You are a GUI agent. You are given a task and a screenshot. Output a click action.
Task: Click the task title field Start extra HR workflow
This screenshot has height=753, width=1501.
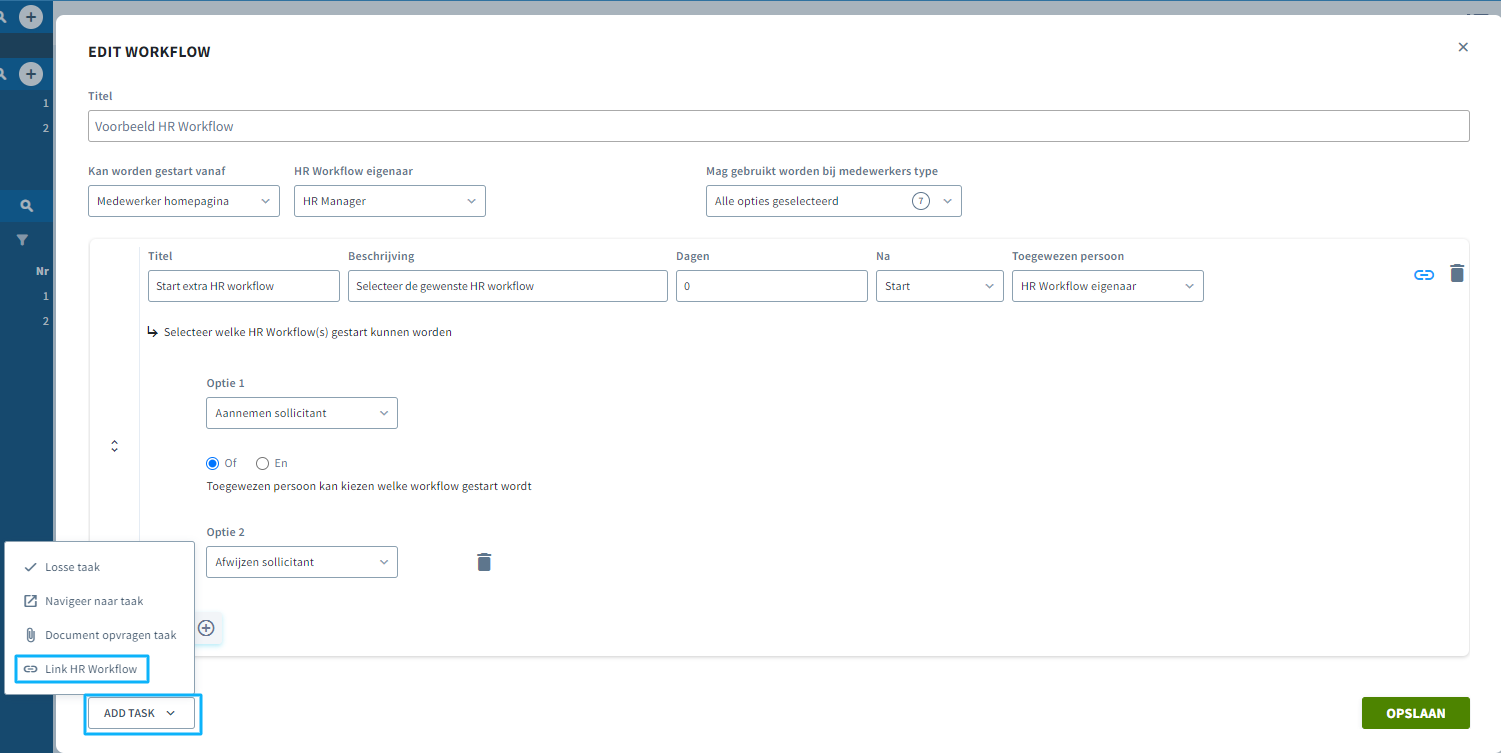(244, 286)
